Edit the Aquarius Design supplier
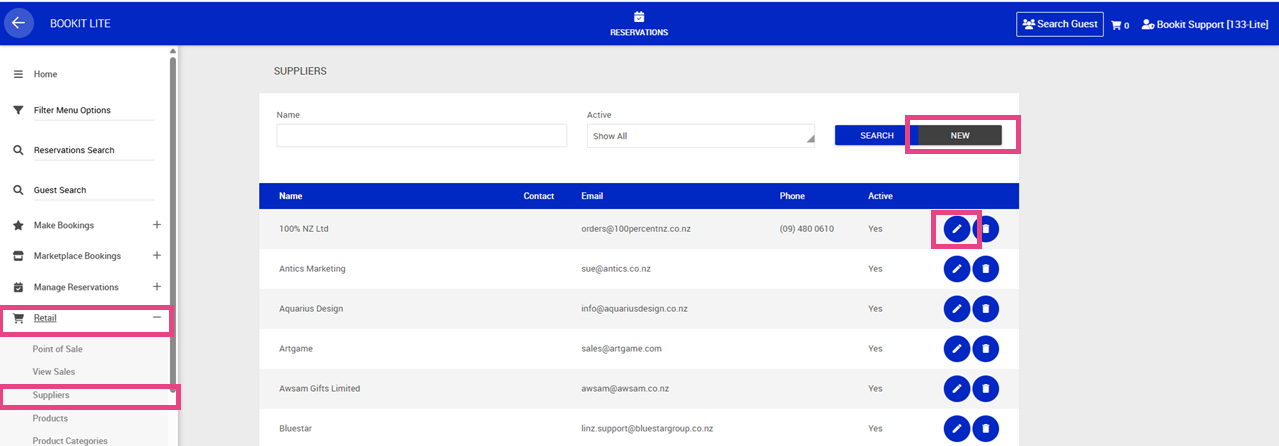The width and height of the screenshot is (1279, 446). [x=957, y=309]
